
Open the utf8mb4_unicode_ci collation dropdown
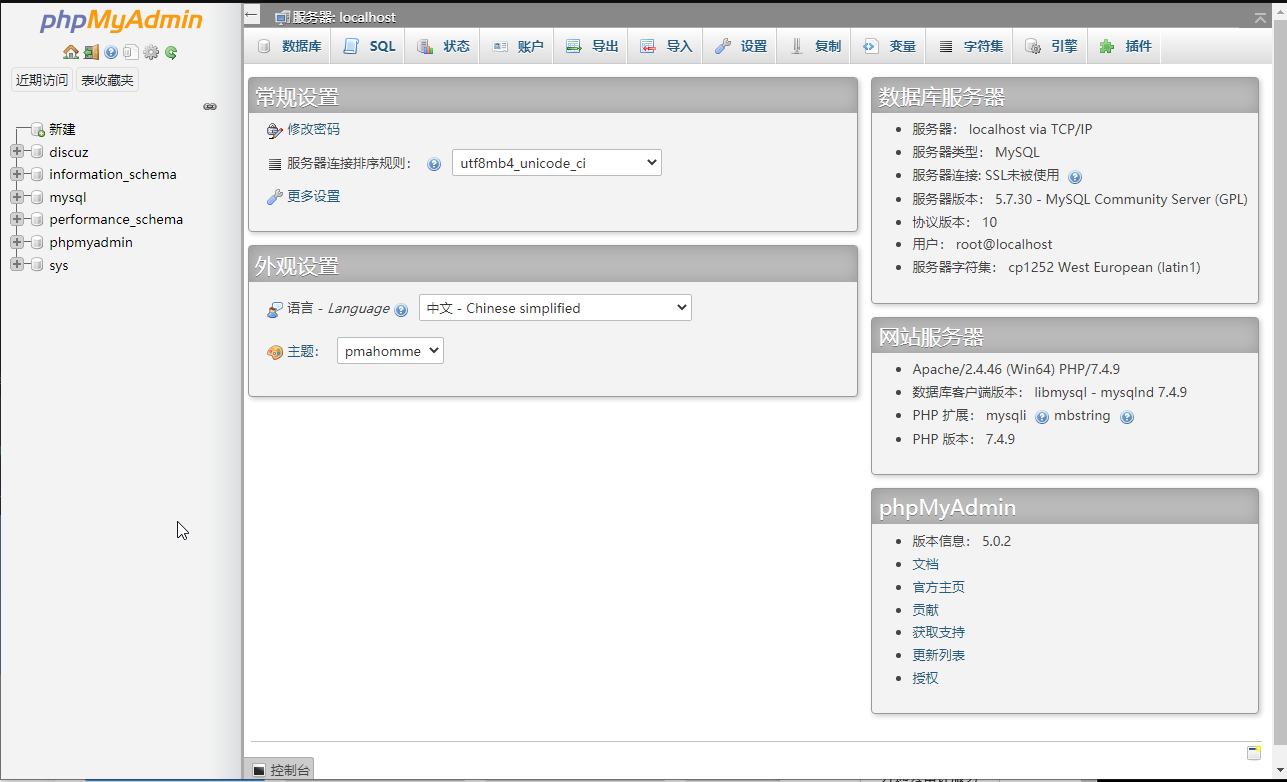click(557, 162)
